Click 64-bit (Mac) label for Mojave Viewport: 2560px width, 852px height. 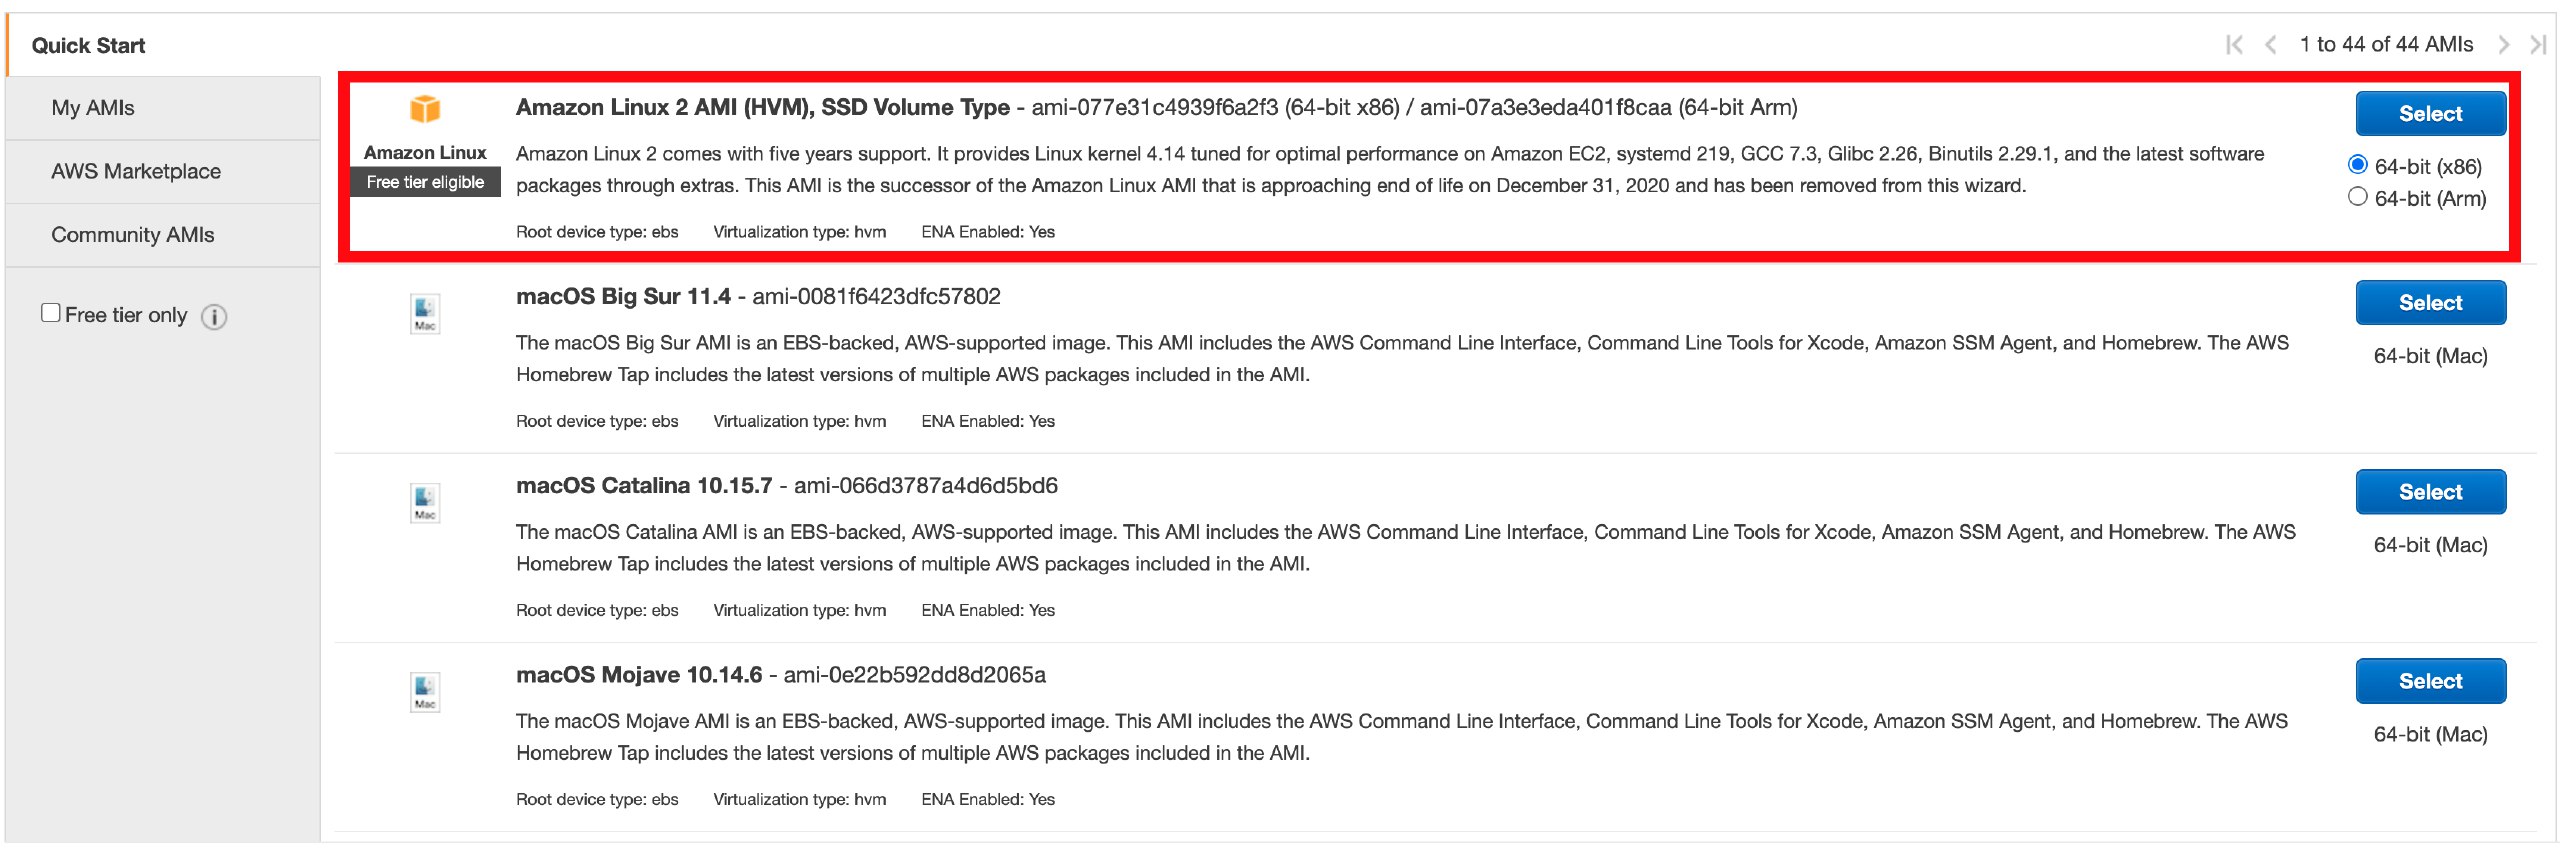tap(2430, 734)
